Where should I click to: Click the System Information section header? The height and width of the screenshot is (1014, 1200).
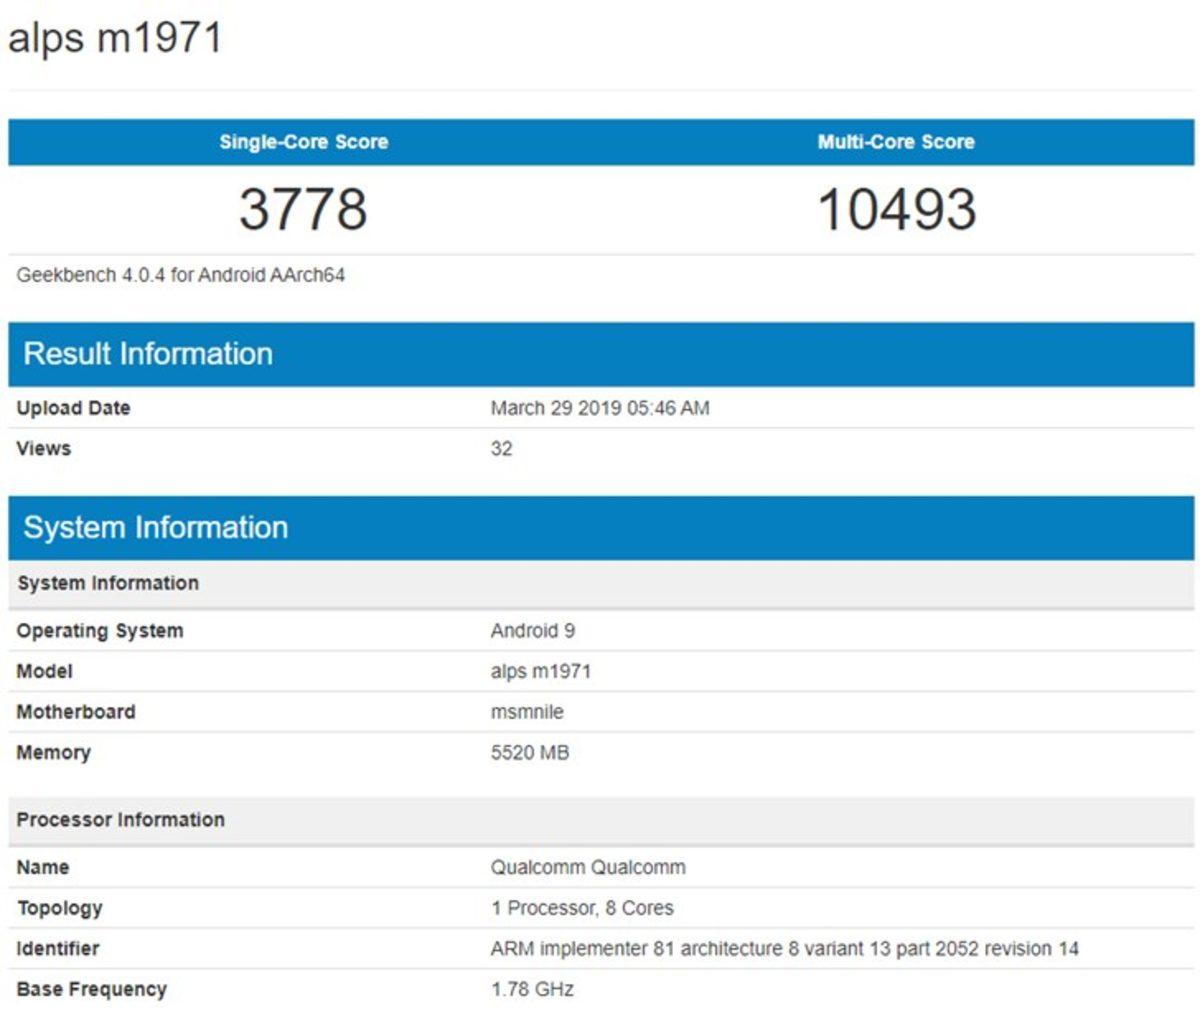point(157,527)
